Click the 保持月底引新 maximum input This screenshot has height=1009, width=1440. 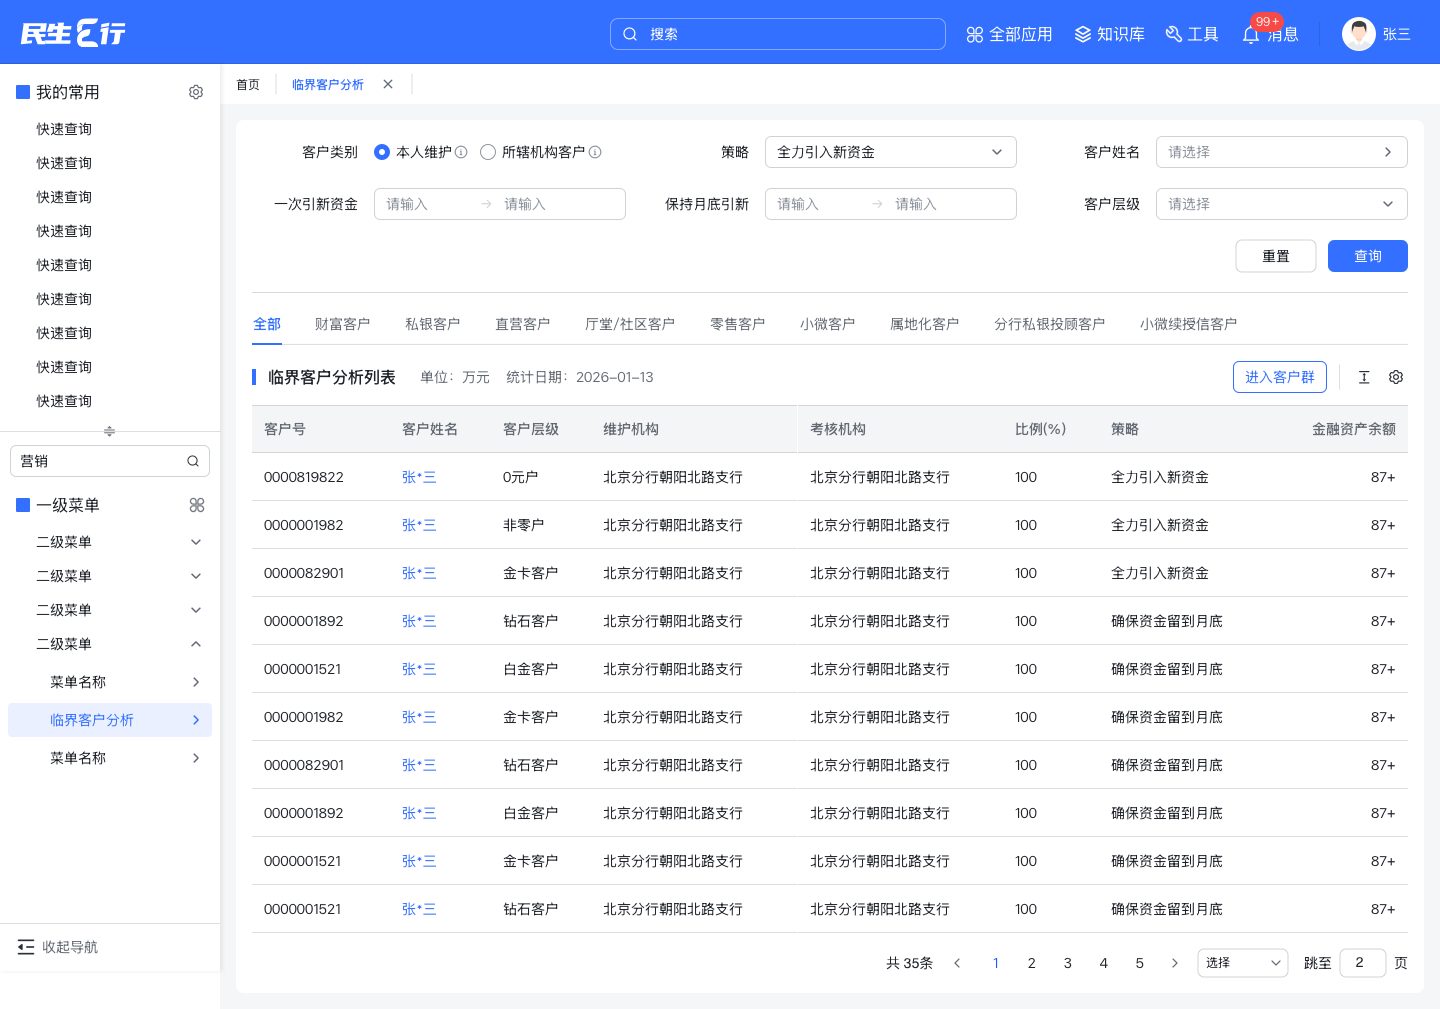click(945, 204)
